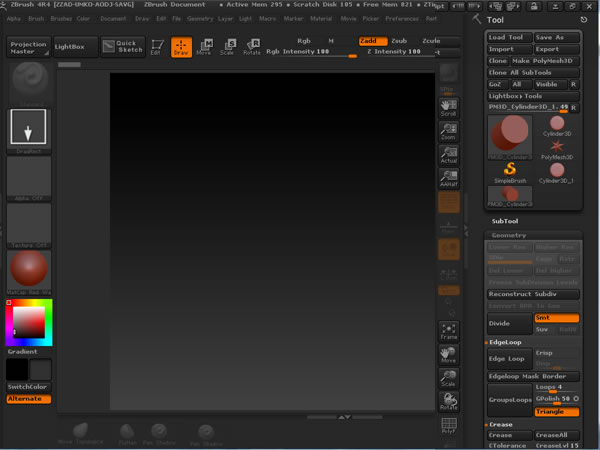Toggle Zcut mode
Screen dimensions: 600x450
point(431,41)
